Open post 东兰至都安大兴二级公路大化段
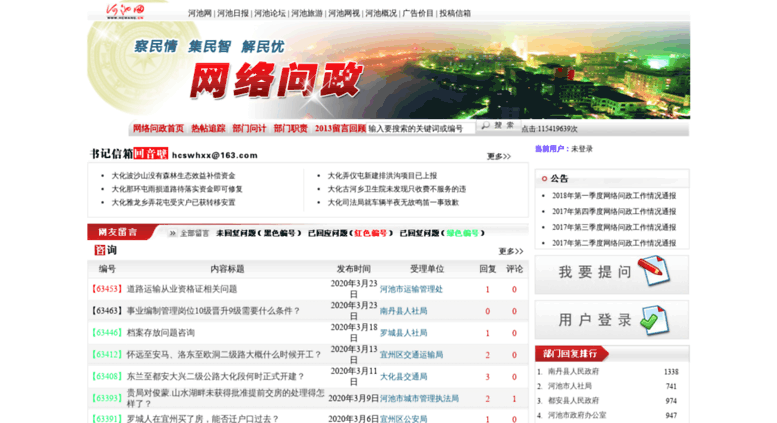The width and height of the screenshot is (777, 423). pyautogui.click(x=216, y=376)
